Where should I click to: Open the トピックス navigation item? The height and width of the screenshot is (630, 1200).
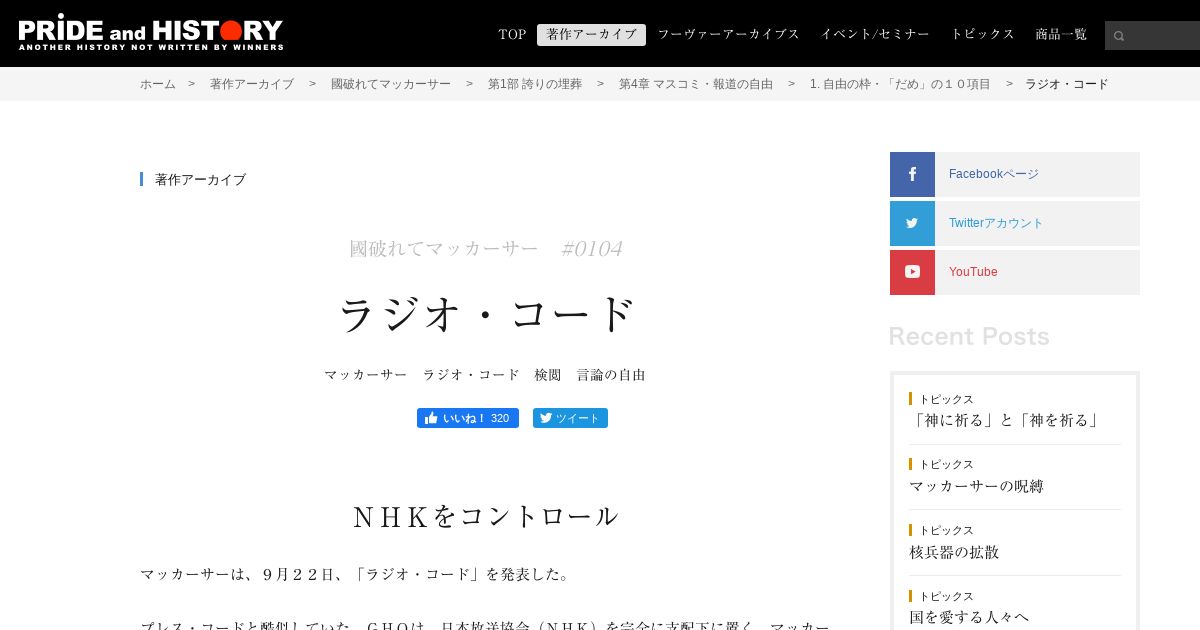(x=982, y=35)
